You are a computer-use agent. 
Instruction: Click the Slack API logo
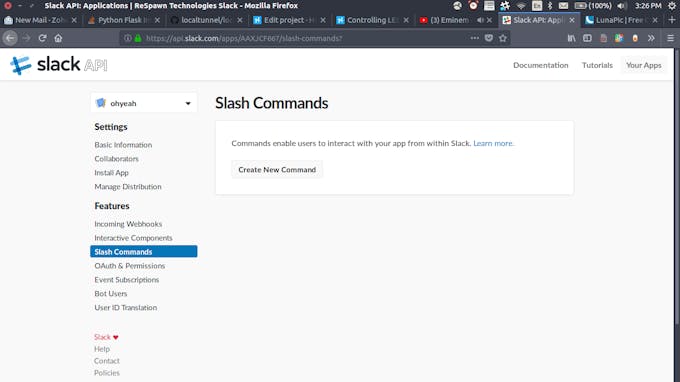[58, 65]
